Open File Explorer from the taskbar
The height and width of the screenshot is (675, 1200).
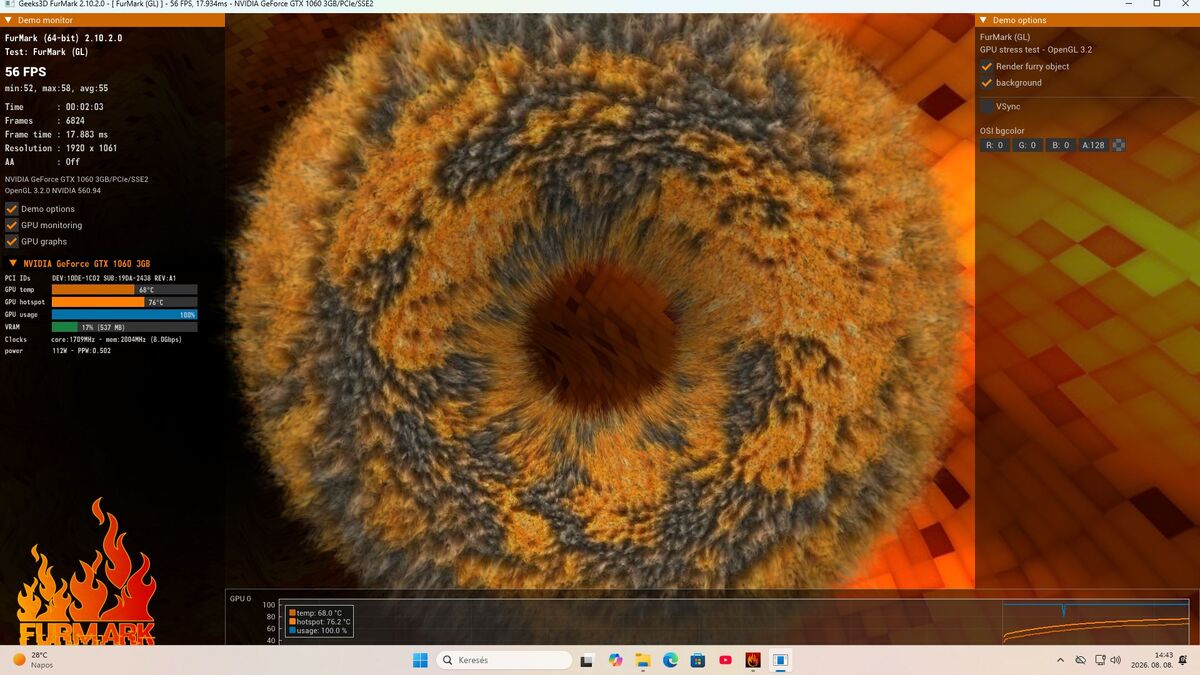(x=643, y=660)
